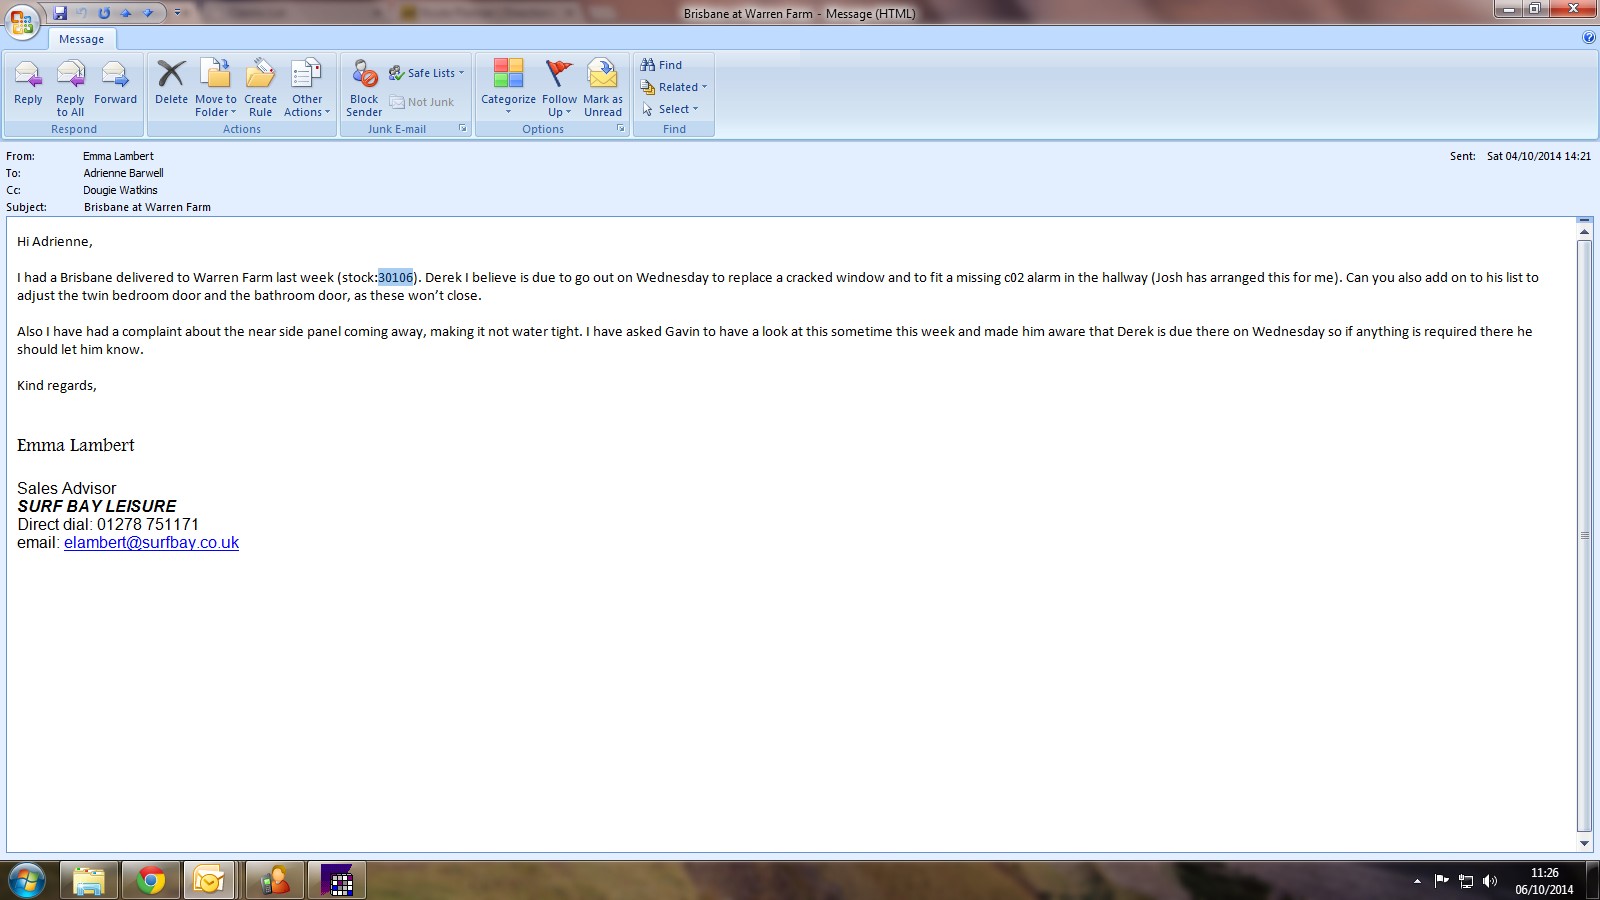
Task: Open the Safe Lists dropdown
Action: click(x=427, y=73)
